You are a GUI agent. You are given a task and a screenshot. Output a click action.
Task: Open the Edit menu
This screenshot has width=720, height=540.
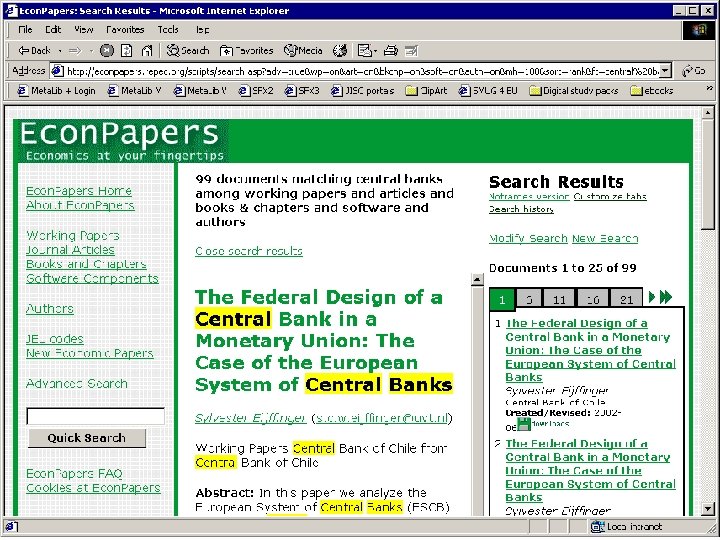53,30
